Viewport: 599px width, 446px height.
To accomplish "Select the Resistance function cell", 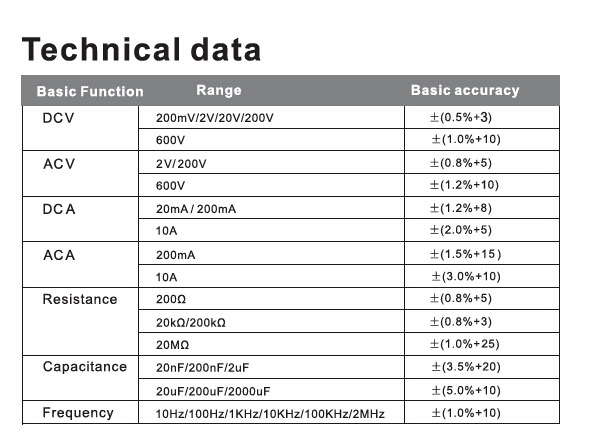I will tap(80, 322).
